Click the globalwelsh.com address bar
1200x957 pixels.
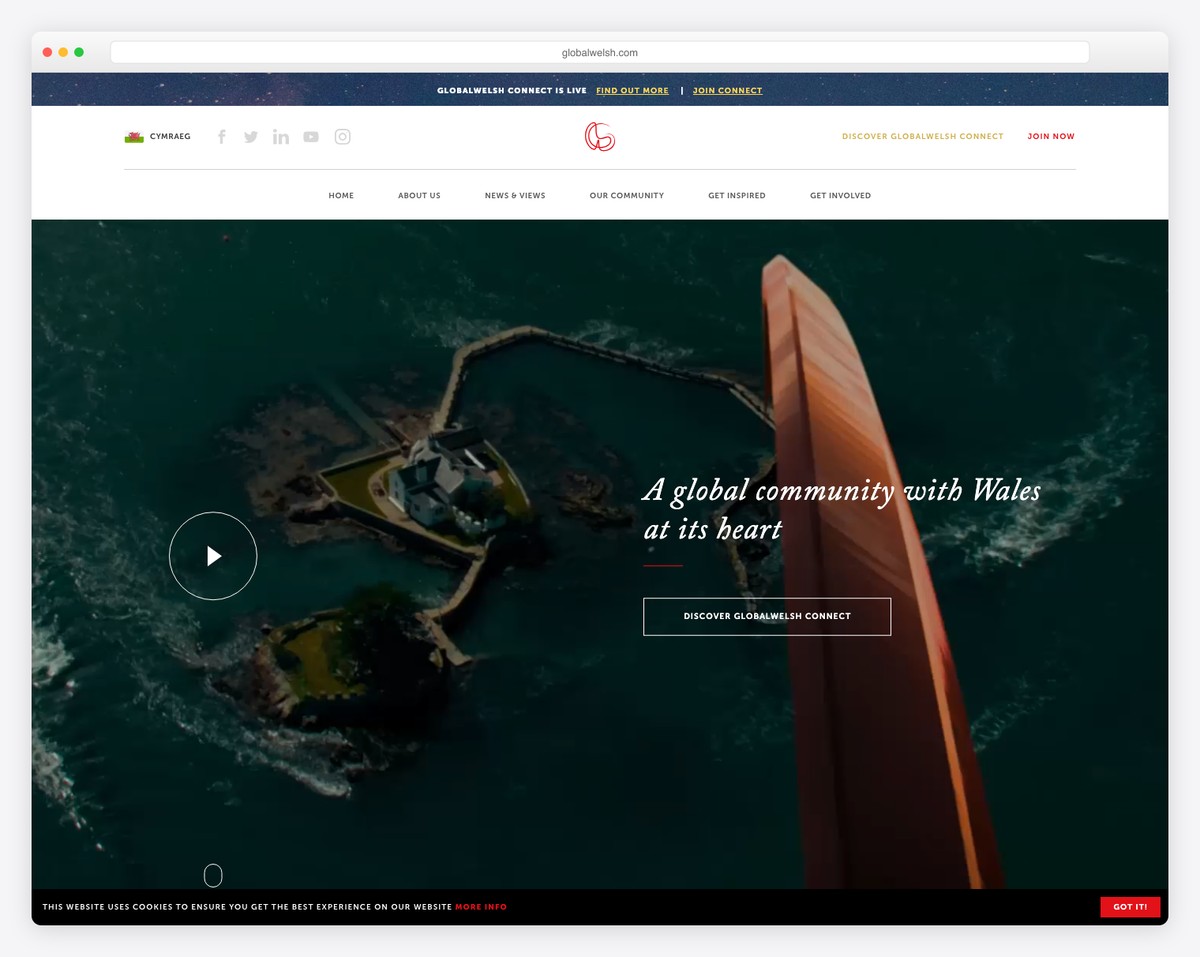click(x=600, y=53)
